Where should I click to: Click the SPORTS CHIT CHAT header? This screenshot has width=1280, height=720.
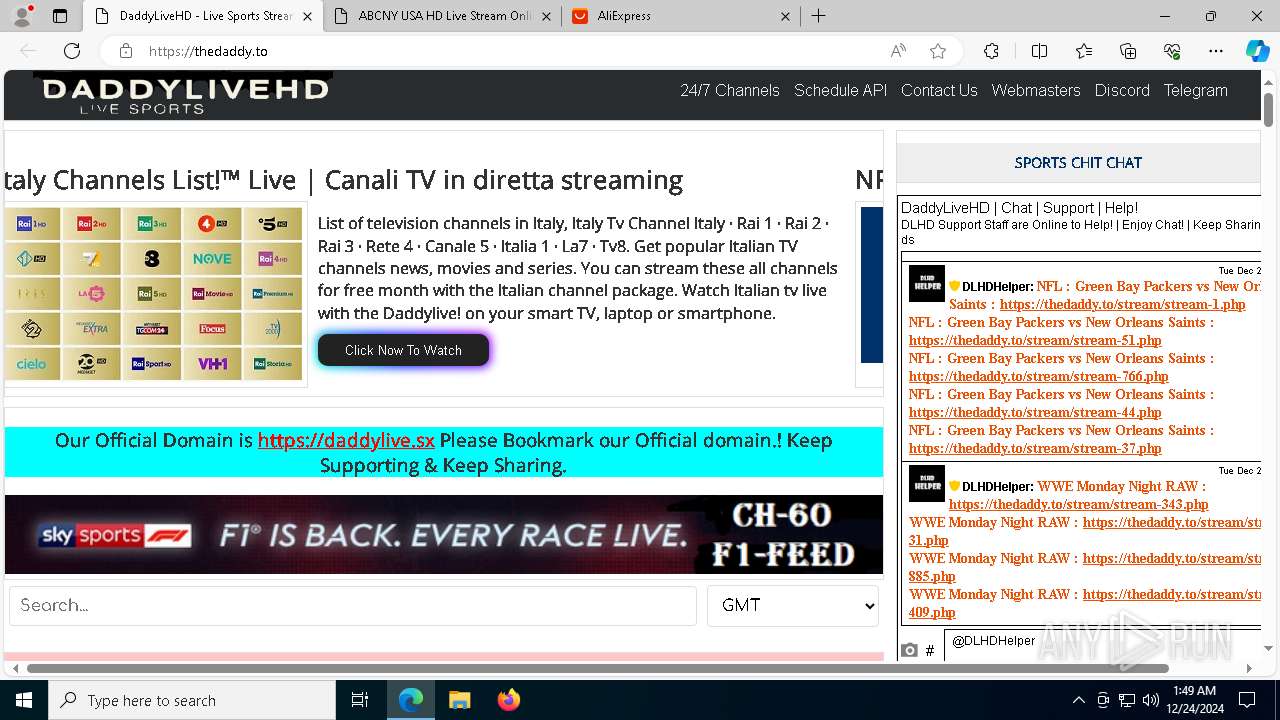point(1078,162)
